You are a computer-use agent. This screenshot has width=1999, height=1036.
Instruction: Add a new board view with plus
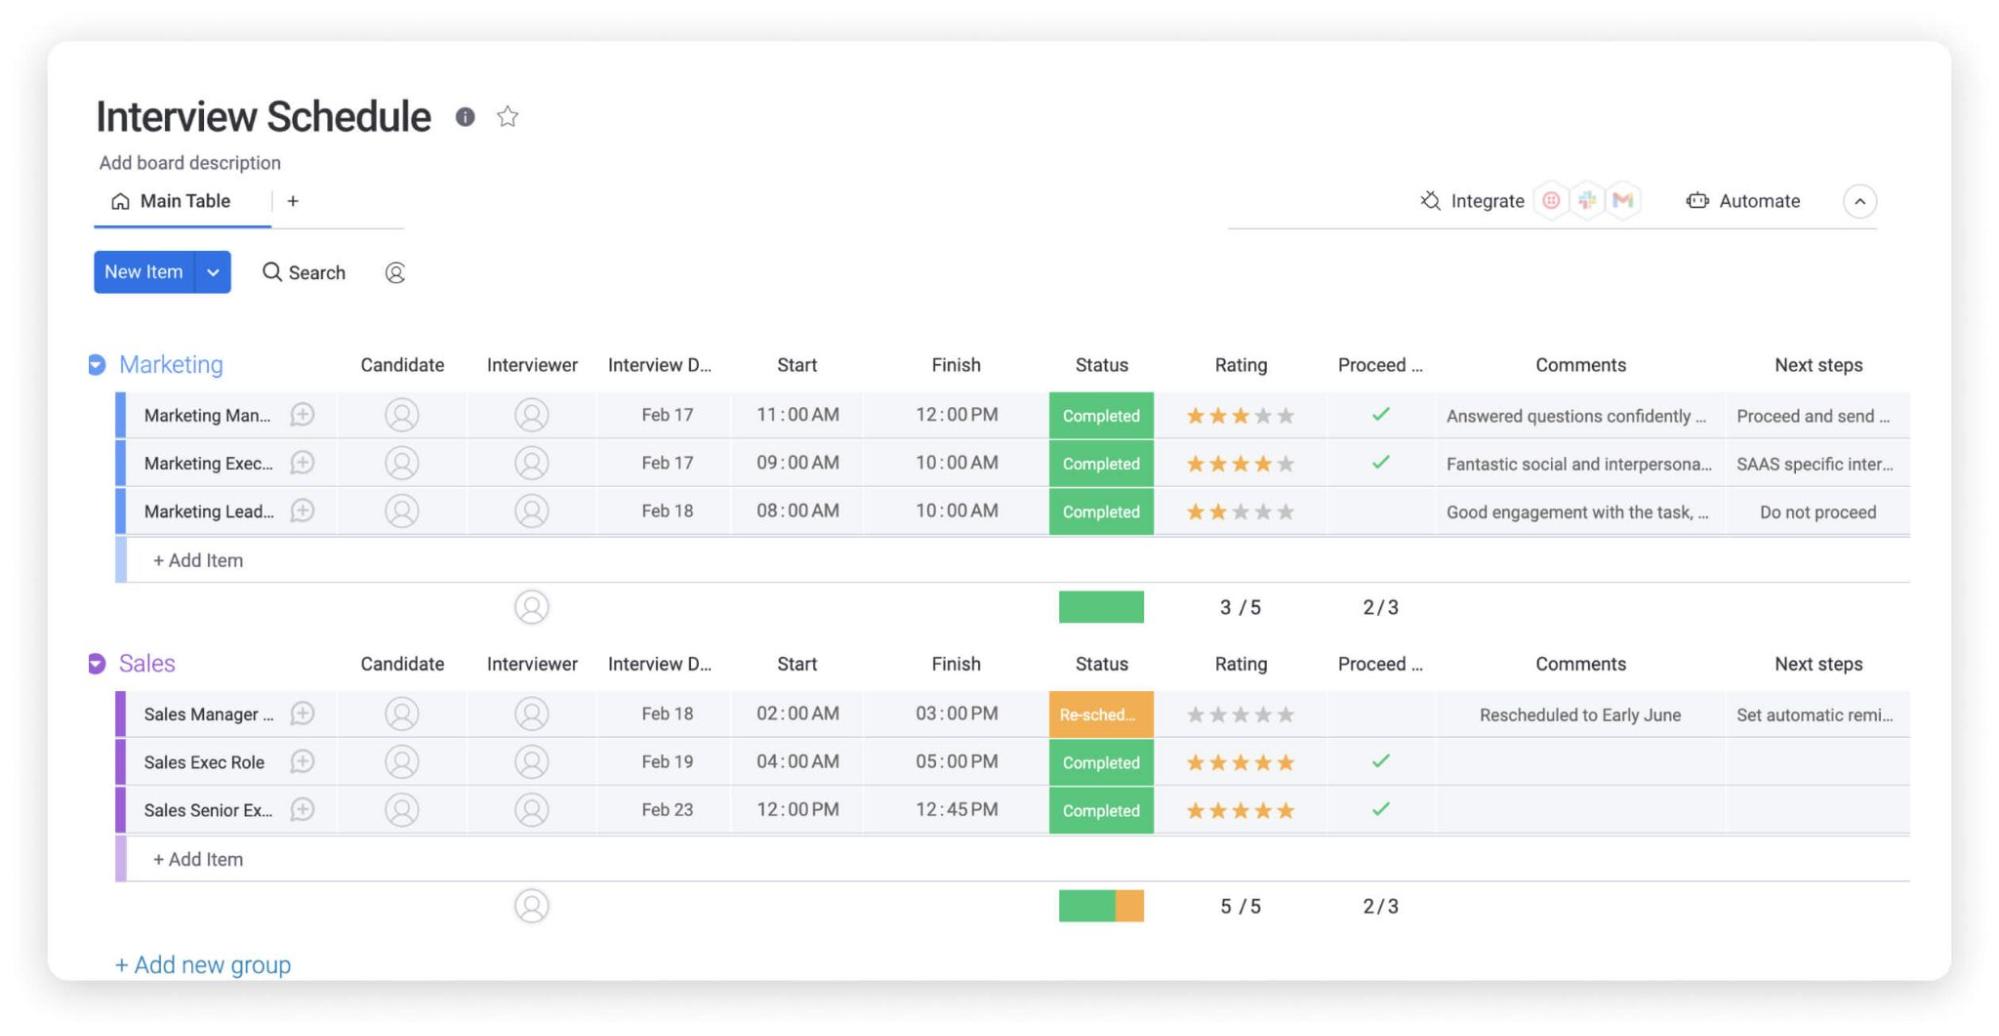point(293,201)
